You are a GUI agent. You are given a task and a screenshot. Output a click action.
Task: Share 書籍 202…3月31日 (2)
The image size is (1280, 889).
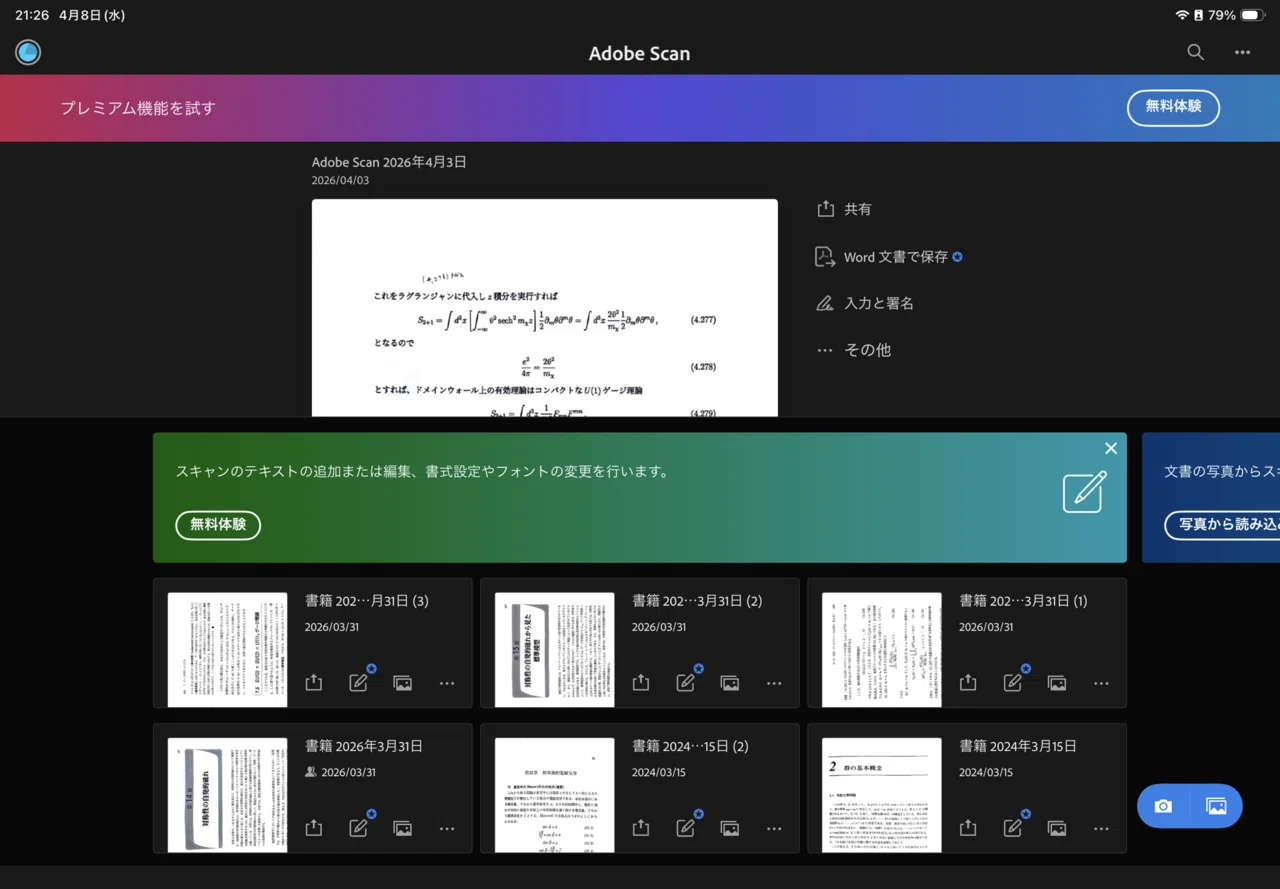coord(641,683)
